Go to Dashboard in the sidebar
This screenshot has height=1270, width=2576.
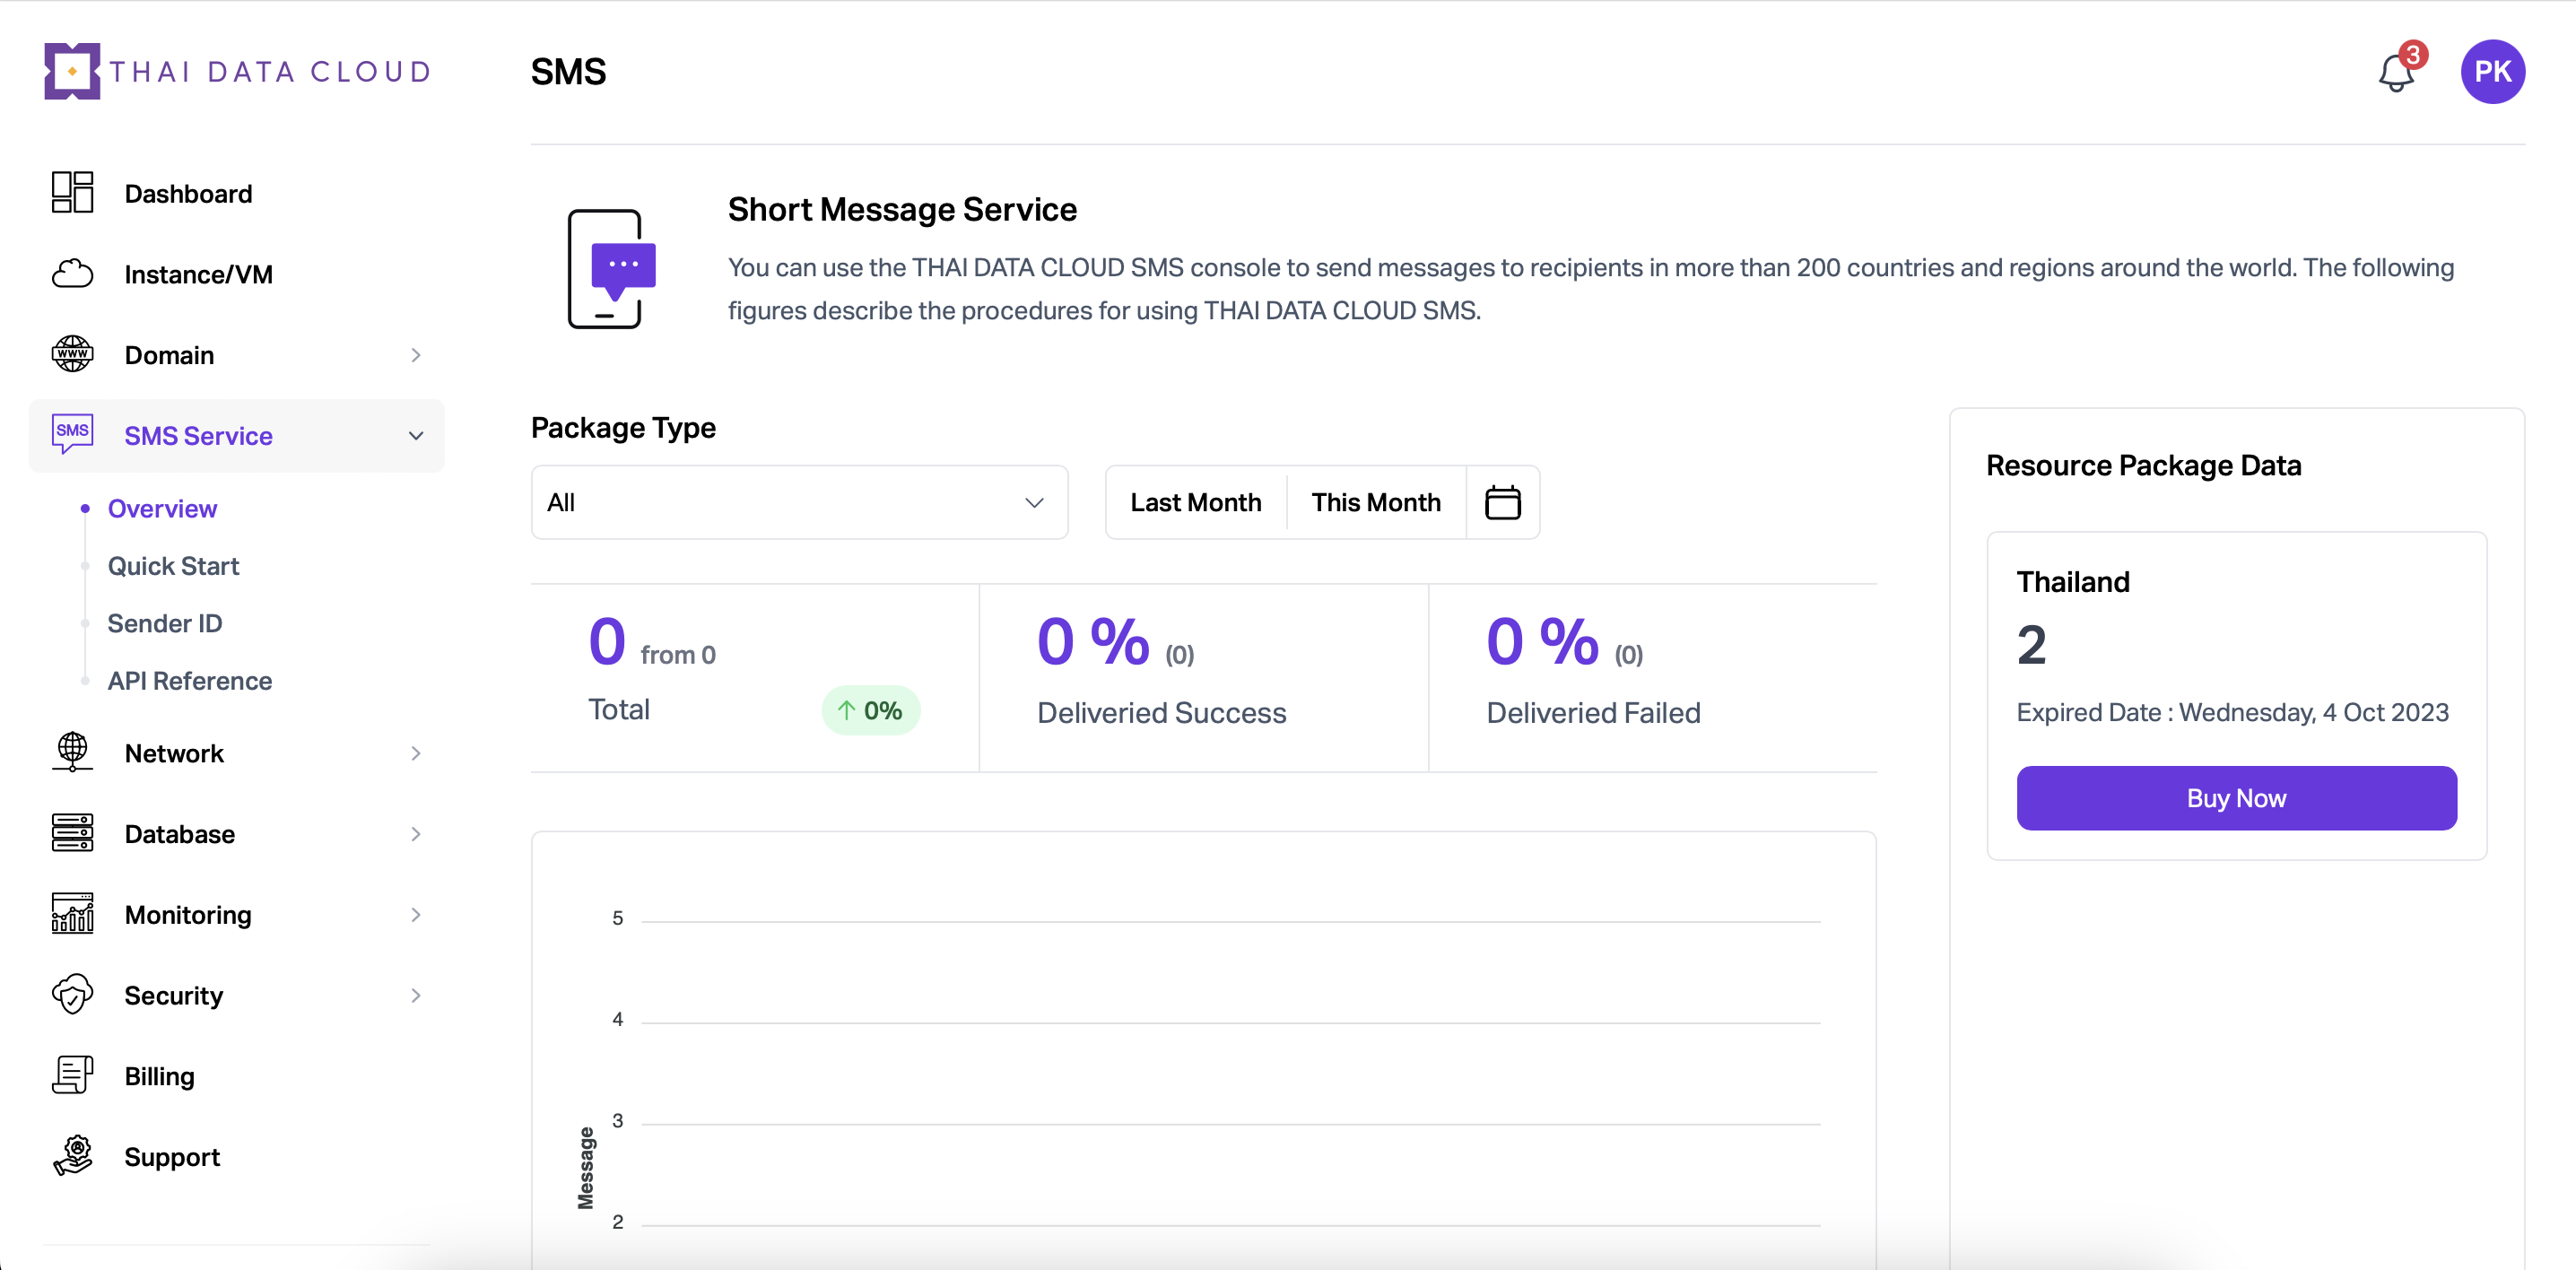[x=236, y=193]
